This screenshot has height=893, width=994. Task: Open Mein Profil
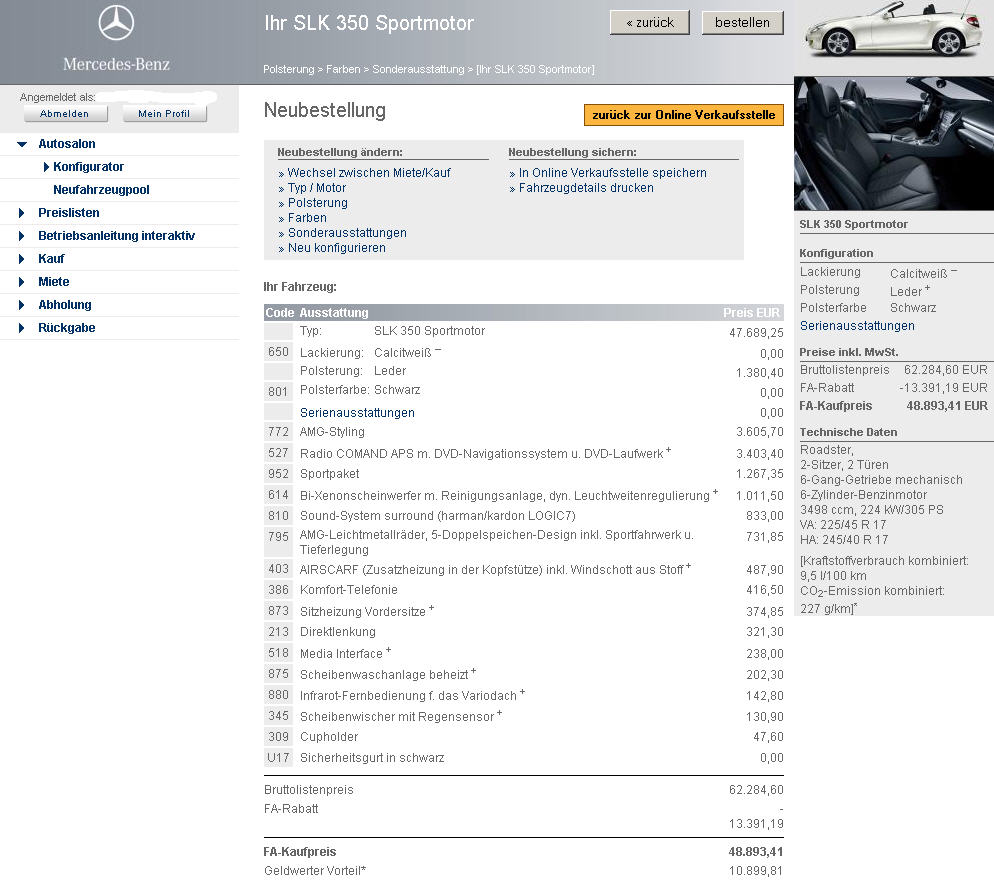164,114
